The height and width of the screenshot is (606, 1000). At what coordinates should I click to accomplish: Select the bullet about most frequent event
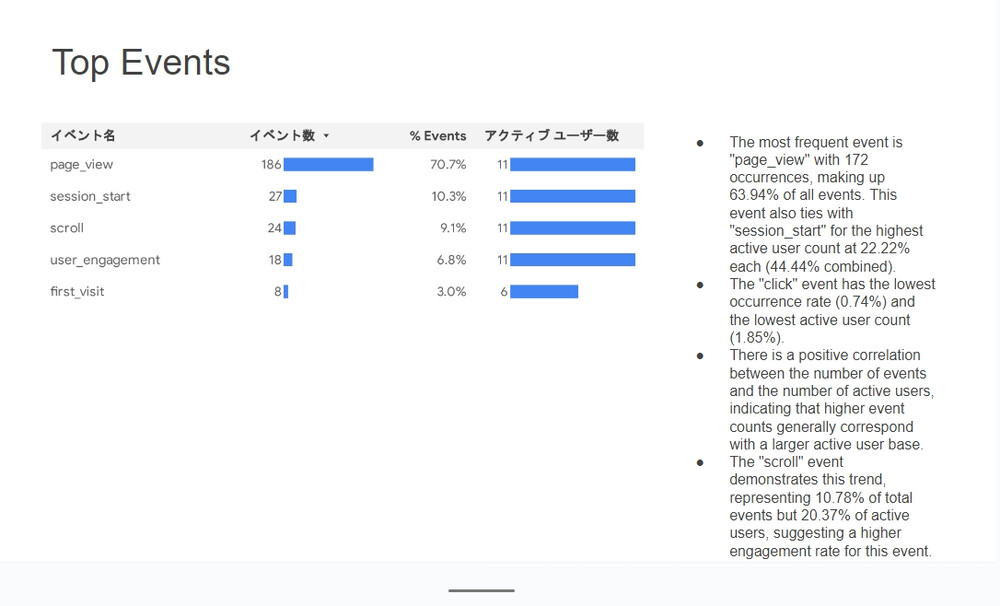pyautogui.click(x=817, y=204)
